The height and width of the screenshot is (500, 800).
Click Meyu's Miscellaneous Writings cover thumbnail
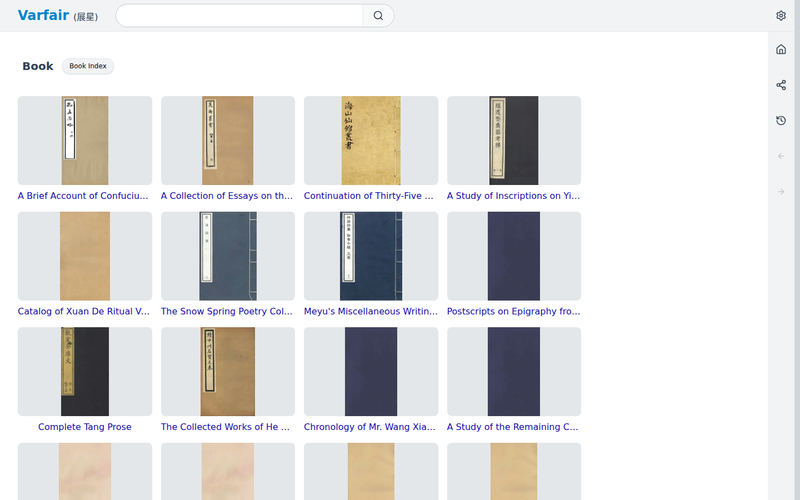(371, 256)
